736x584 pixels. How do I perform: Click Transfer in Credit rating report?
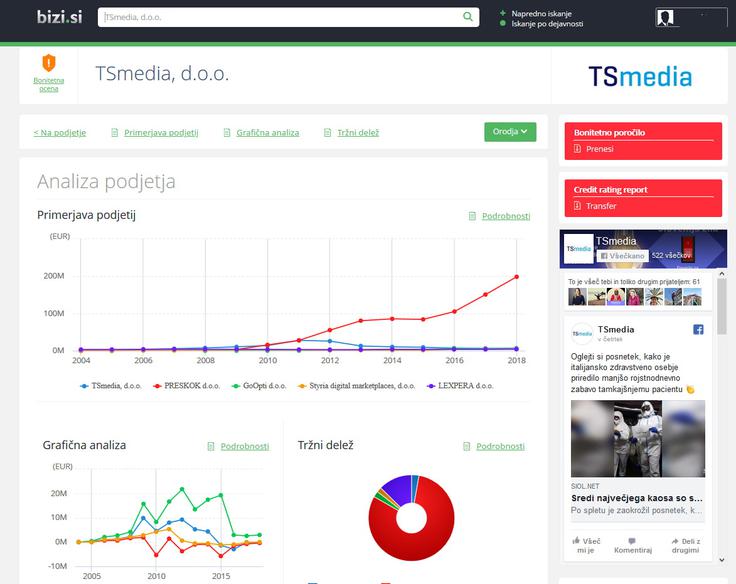pos(601,206)
